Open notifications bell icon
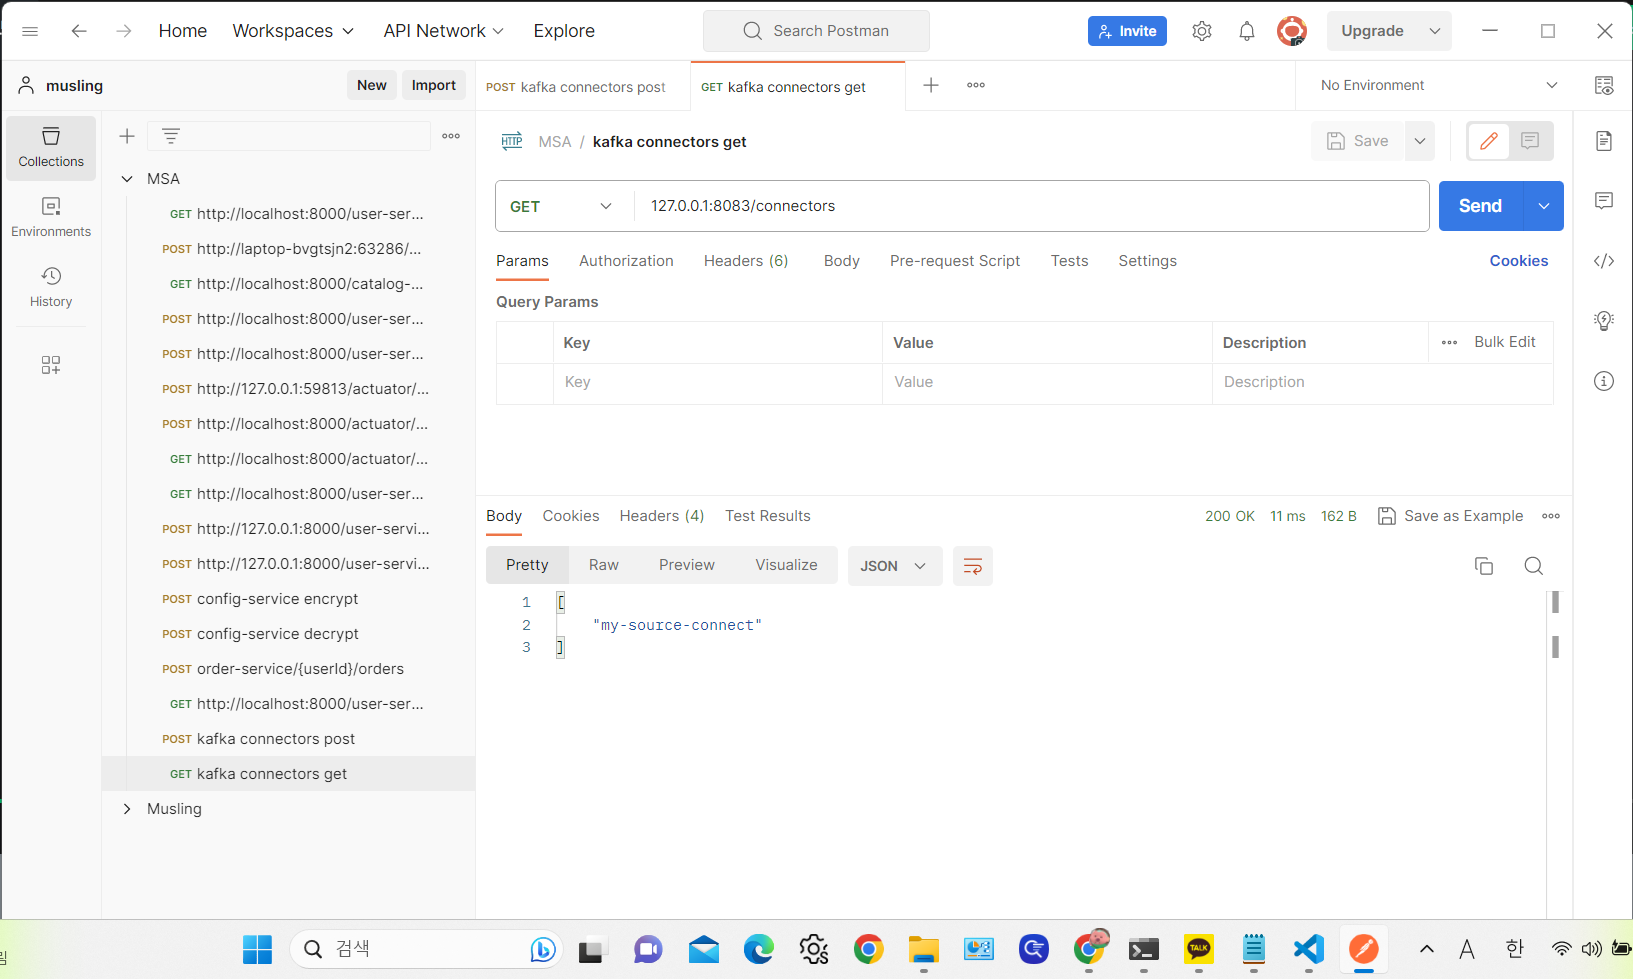The height and width of the screenshot is (979, 1633). click(1247, 31)
